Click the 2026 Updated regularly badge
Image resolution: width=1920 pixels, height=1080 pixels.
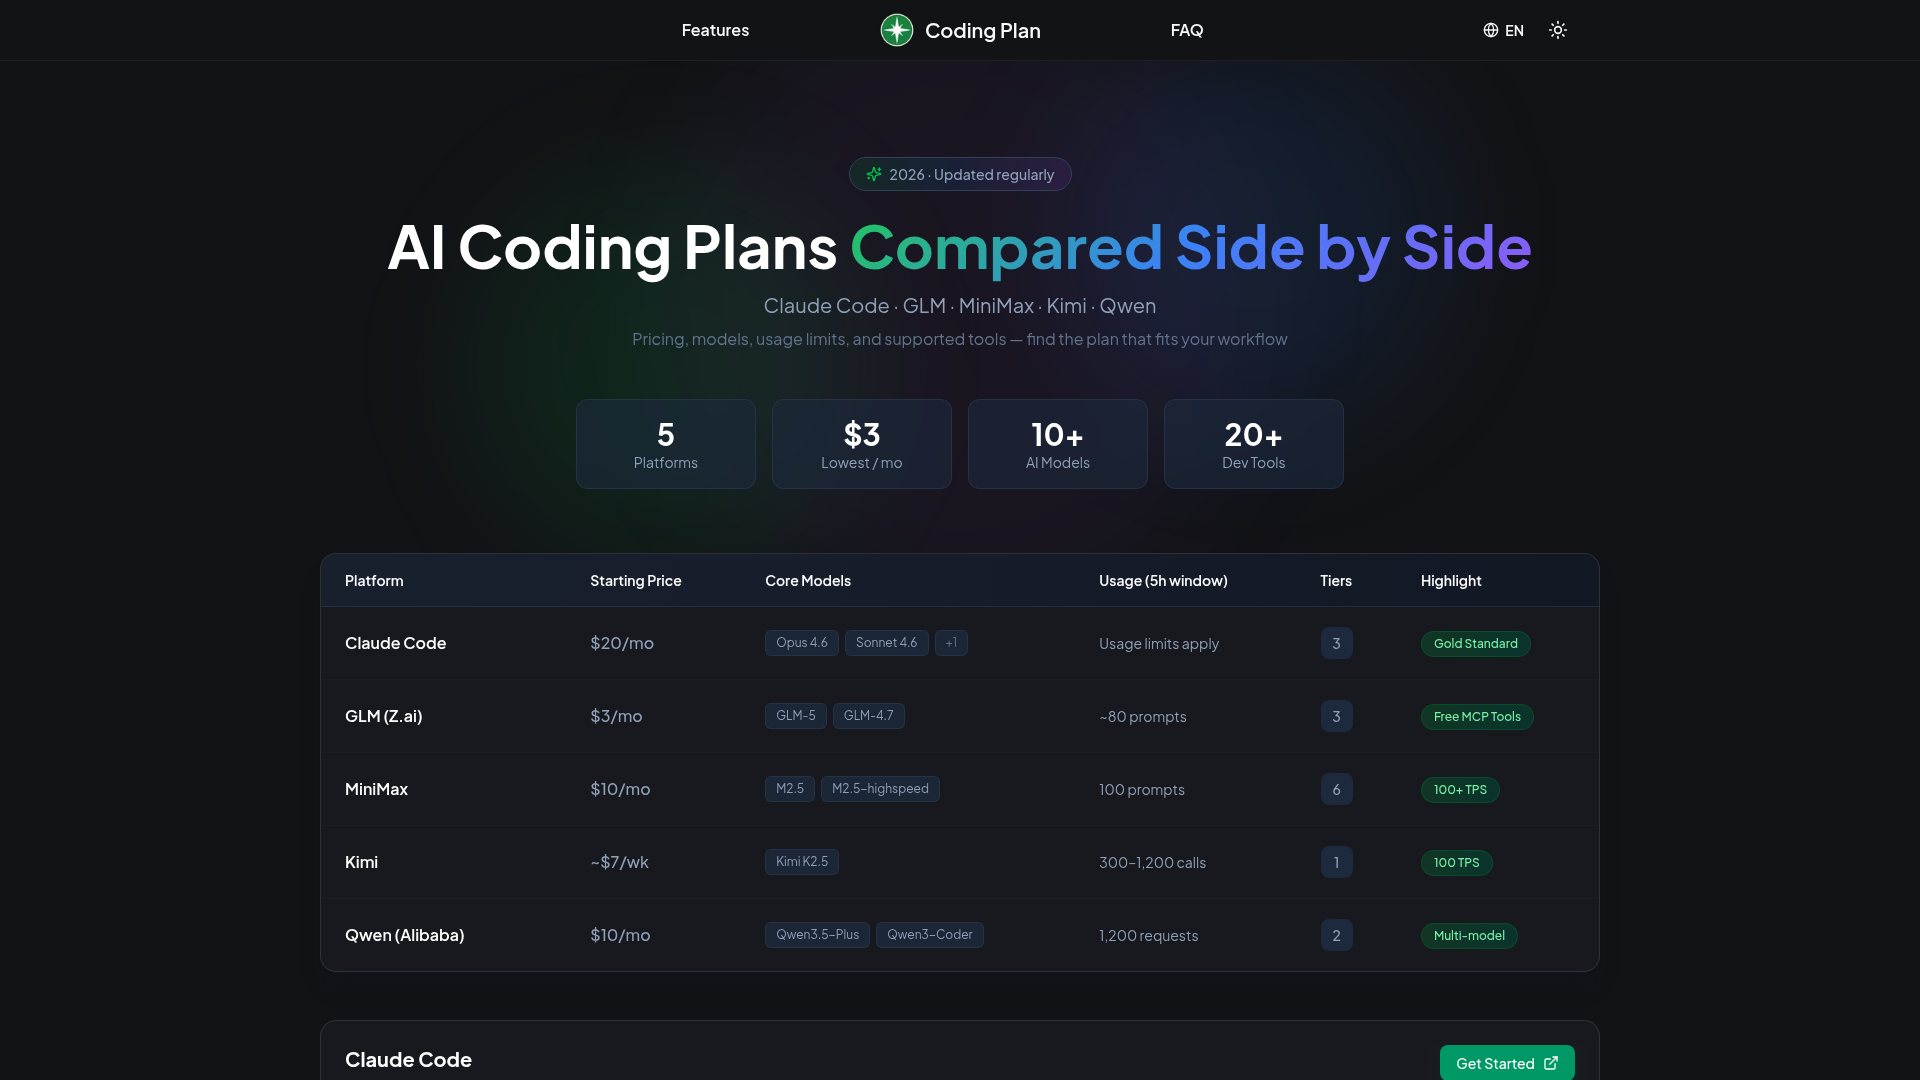click(960, 174)
